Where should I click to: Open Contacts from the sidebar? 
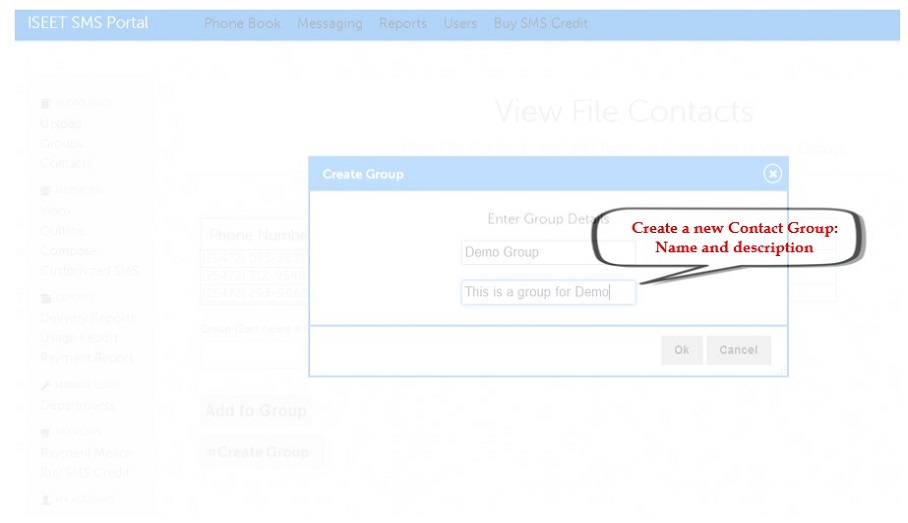(66, 163)
